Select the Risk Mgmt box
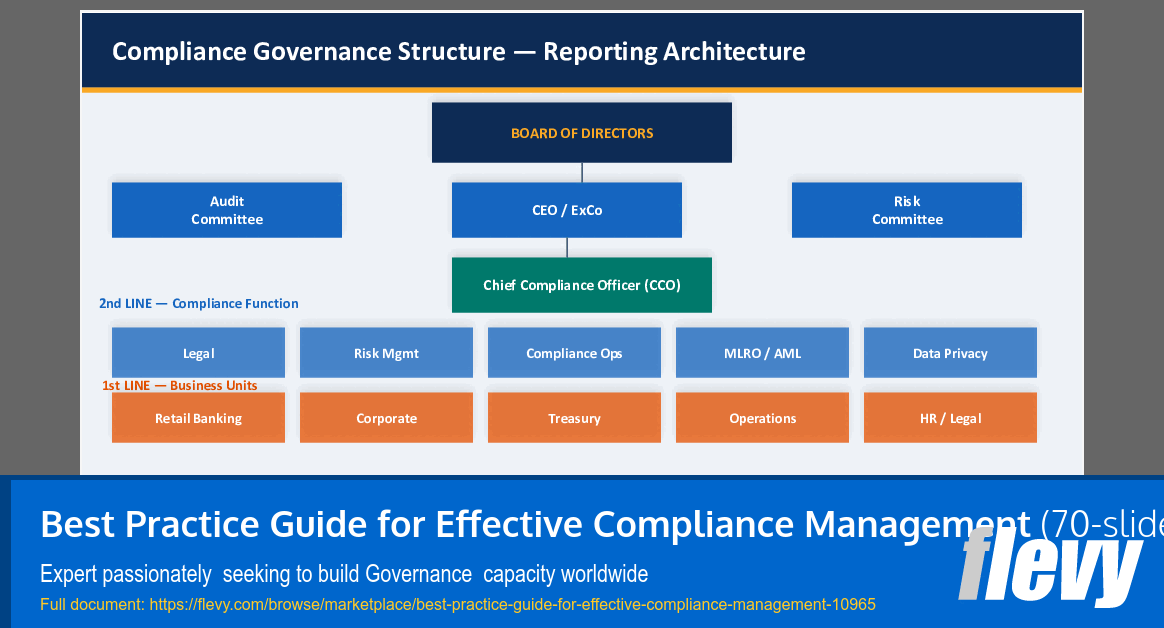Image resolution: width=1164 pixels, height=628 pixels. coord(385,352)
